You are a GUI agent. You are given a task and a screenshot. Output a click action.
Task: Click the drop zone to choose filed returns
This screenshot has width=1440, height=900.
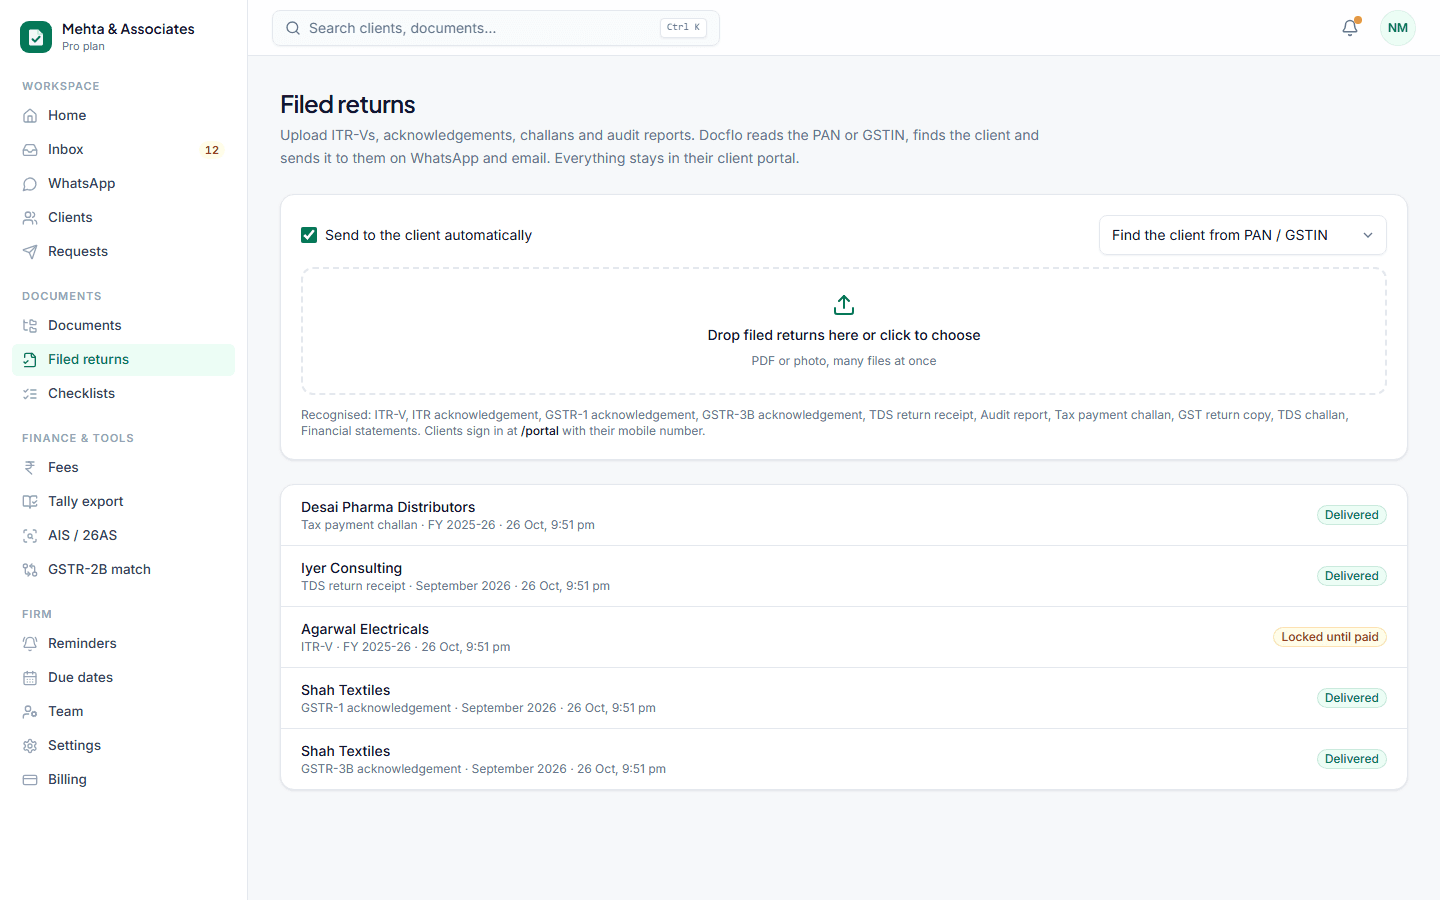844,331
